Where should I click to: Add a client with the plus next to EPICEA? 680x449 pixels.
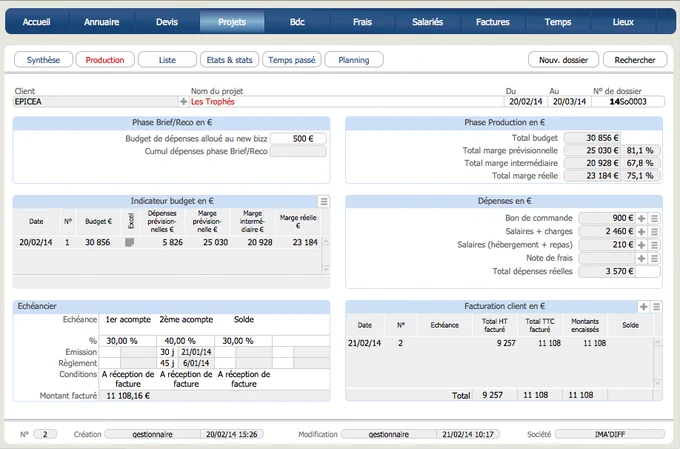point(183,102)
